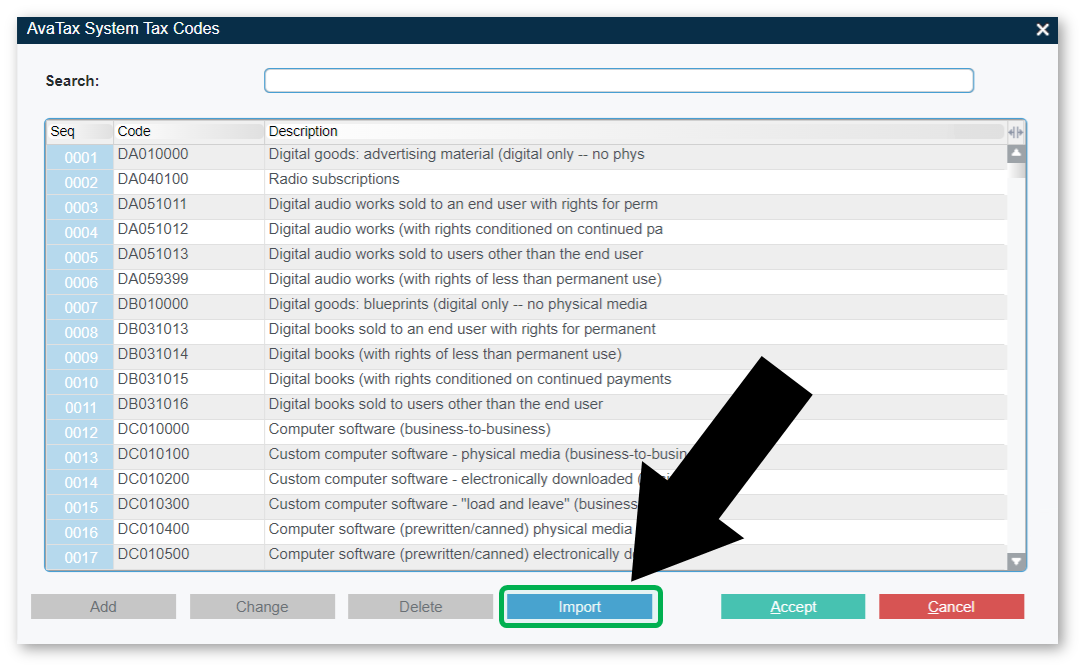Select Digital goods: blueprints description
This screenshot has width=1084, height=670.
point(458,304)
